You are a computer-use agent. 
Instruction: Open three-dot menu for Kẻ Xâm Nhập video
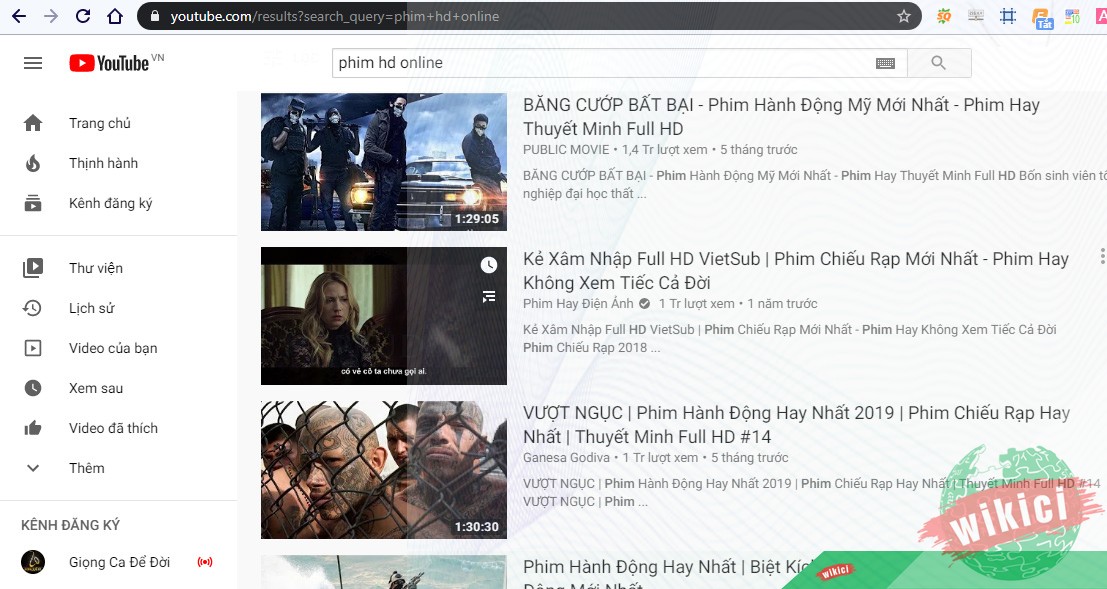coord(1101,256)
